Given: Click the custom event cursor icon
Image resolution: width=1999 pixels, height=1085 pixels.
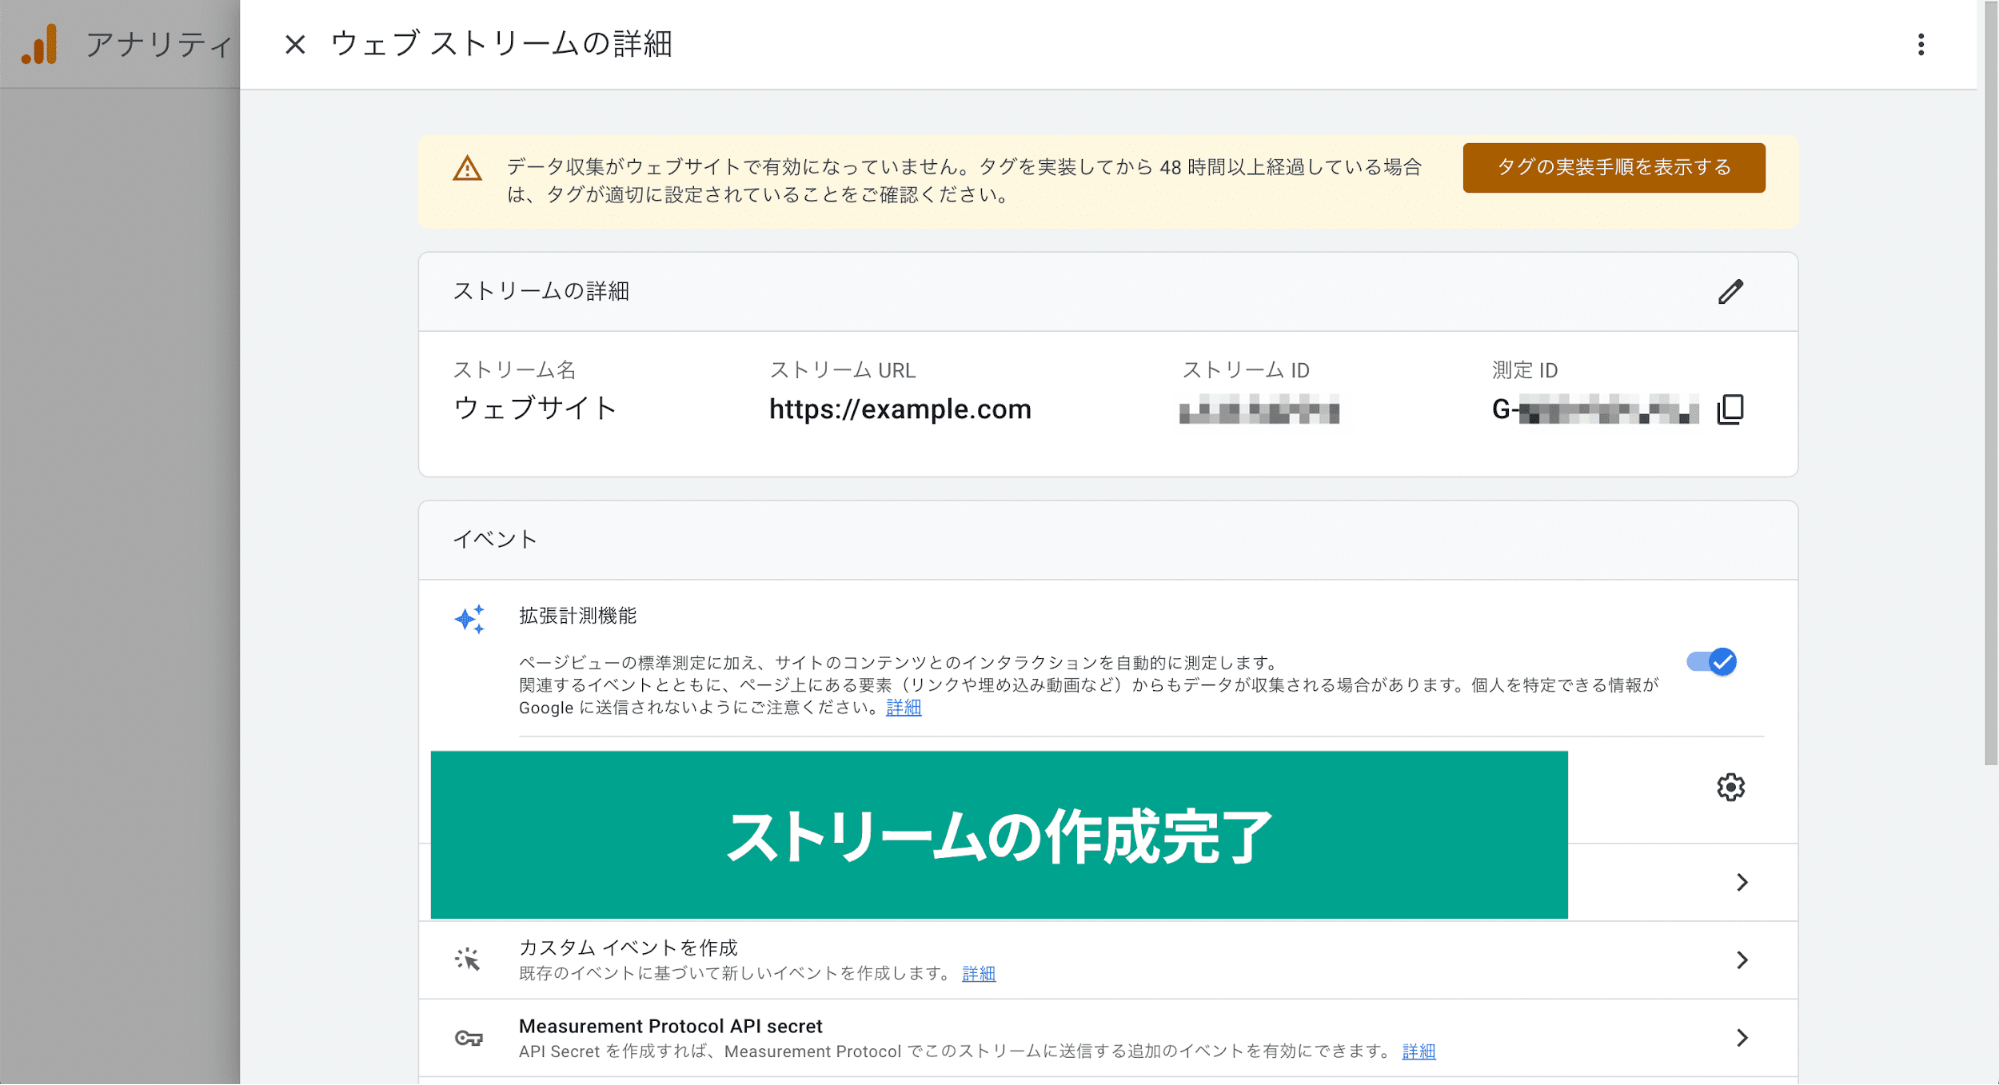Looking at the screenshot, I should click(467, 960).
